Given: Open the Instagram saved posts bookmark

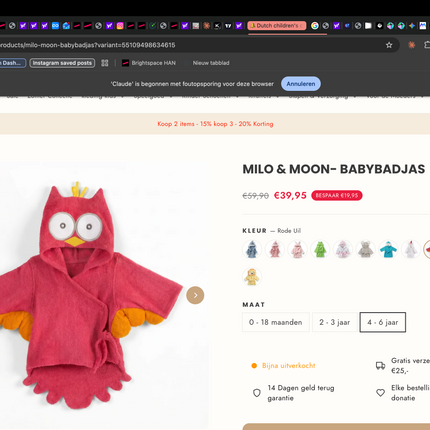Looking at the screenshot, I should click(x=62, y=63).
